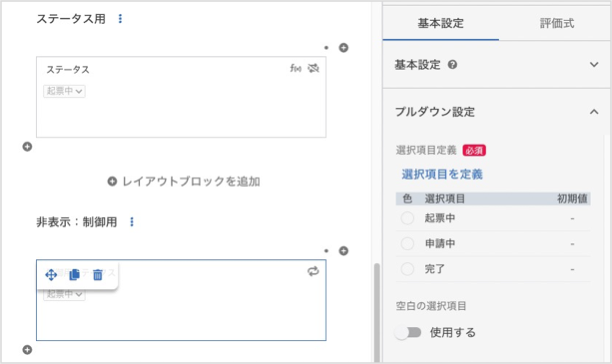This screenshot has width=612, height=364.
Task: Click レイアウトブロックを追加 button
Action: coord(184,181)
